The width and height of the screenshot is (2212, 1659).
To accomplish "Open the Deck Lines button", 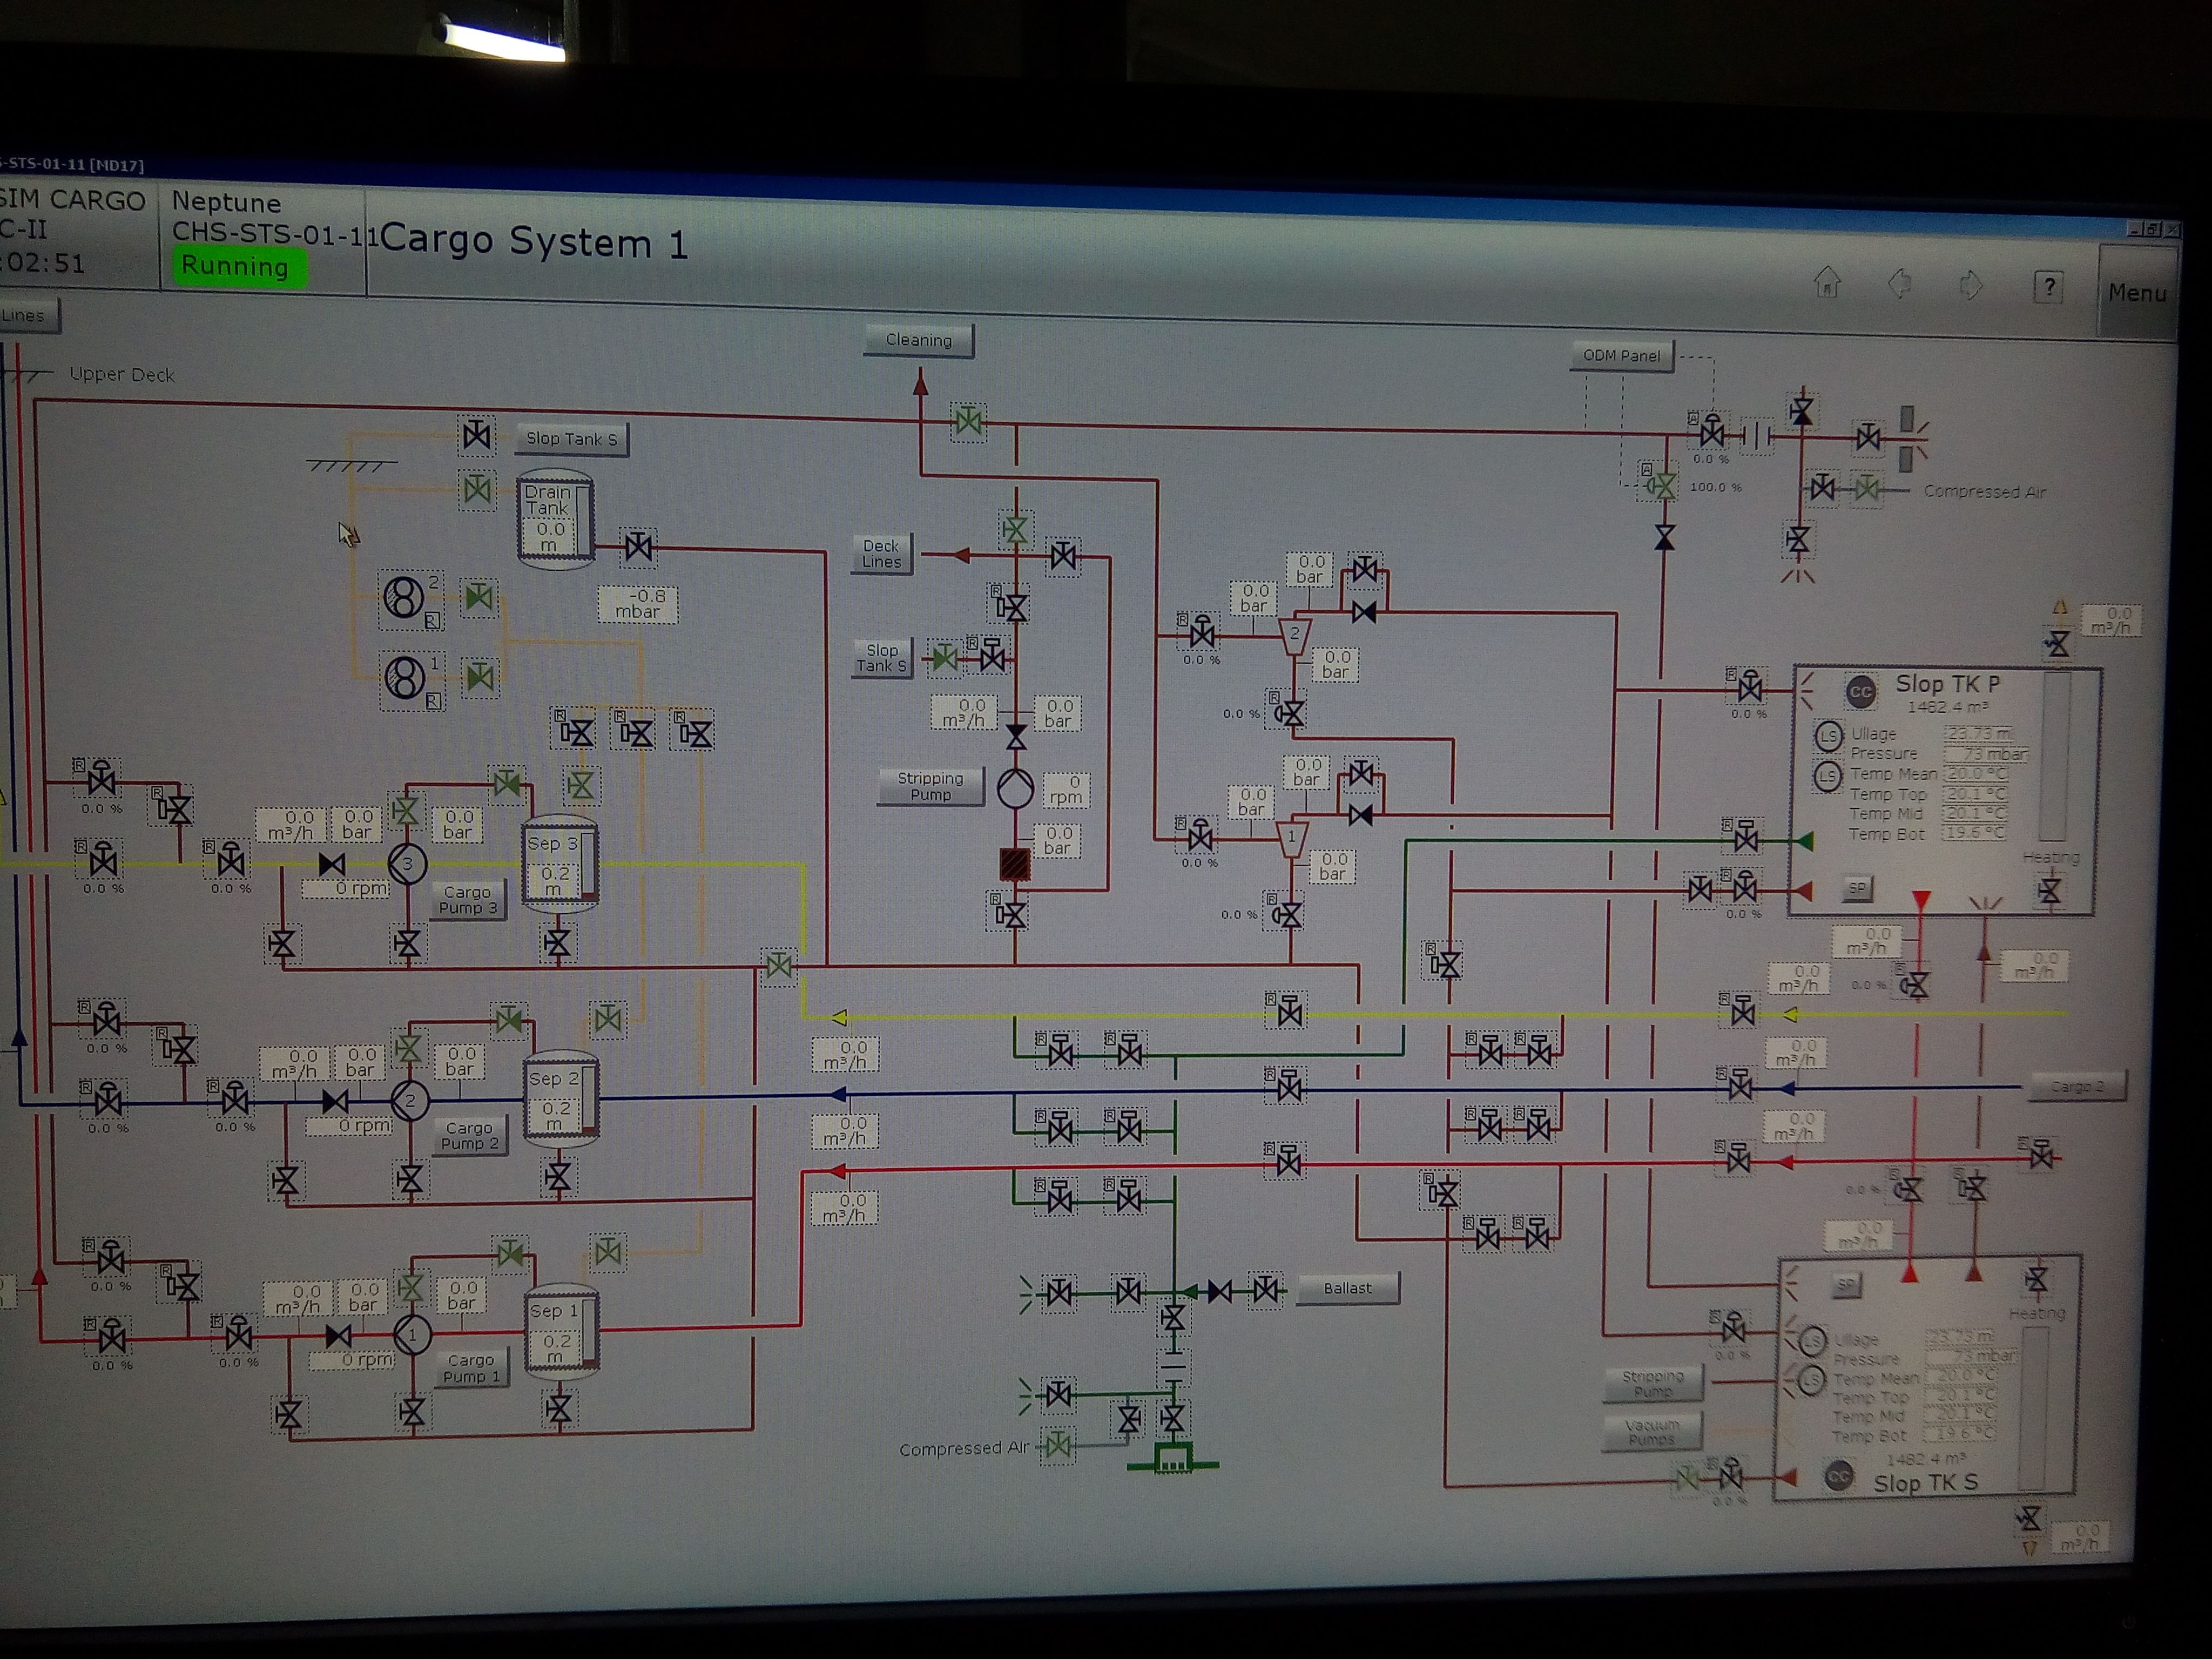I will coord(881,553).
